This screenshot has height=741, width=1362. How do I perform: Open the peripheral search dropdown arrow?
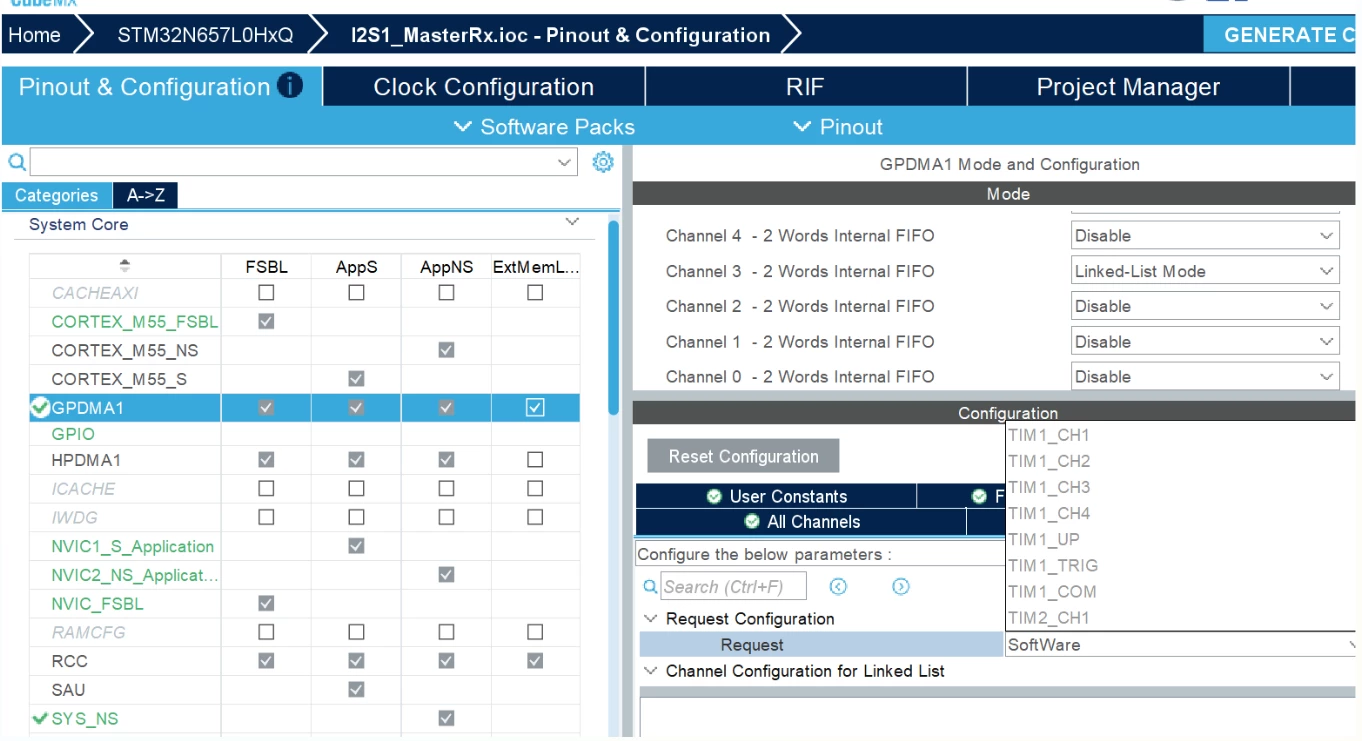(x=565, y=162)
